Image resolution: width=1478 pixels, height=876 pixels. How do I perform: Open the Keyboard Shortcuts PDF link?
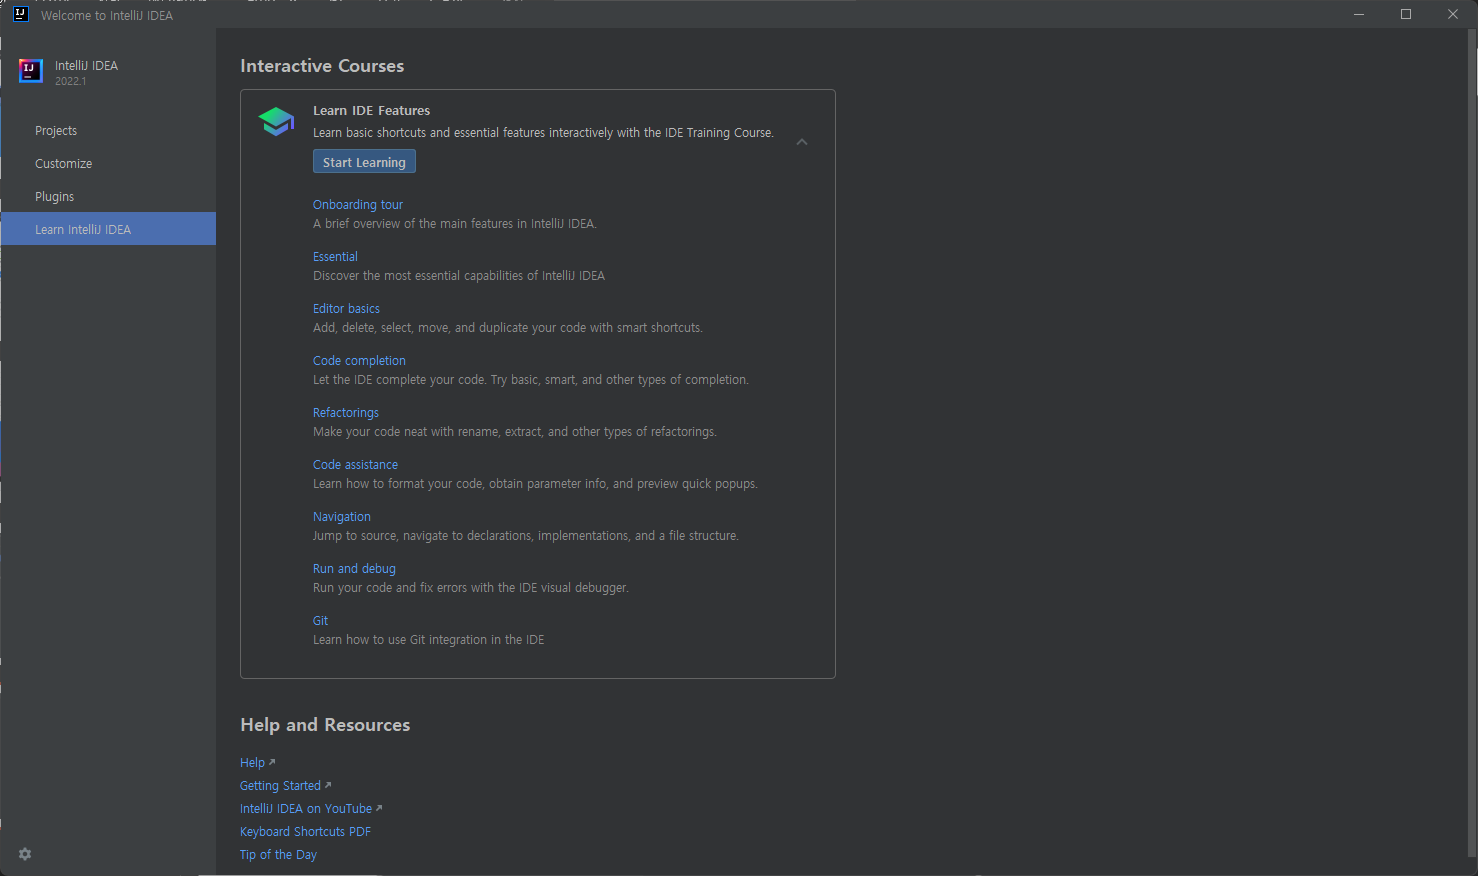click(x=305, y=832)
